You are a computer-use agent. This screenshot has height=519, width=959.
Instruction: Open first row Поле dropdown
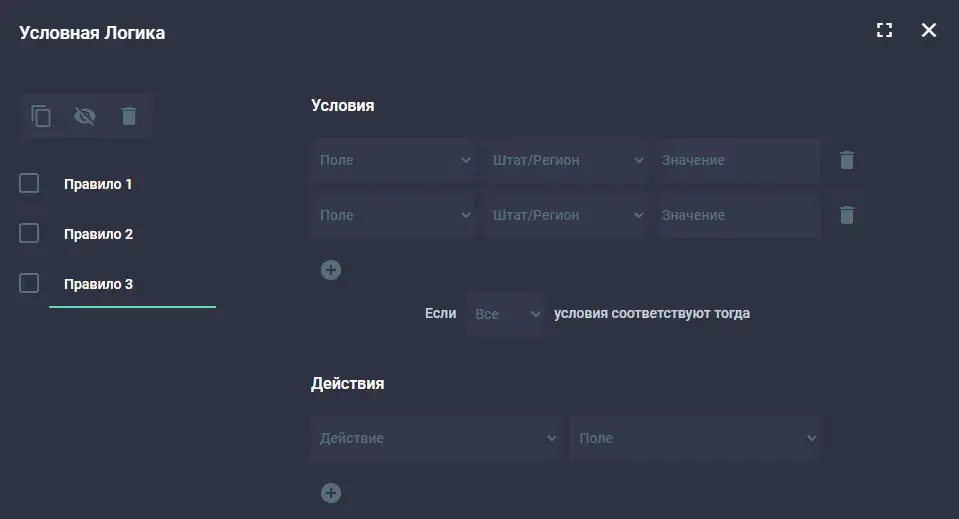[x=394, y=160]
